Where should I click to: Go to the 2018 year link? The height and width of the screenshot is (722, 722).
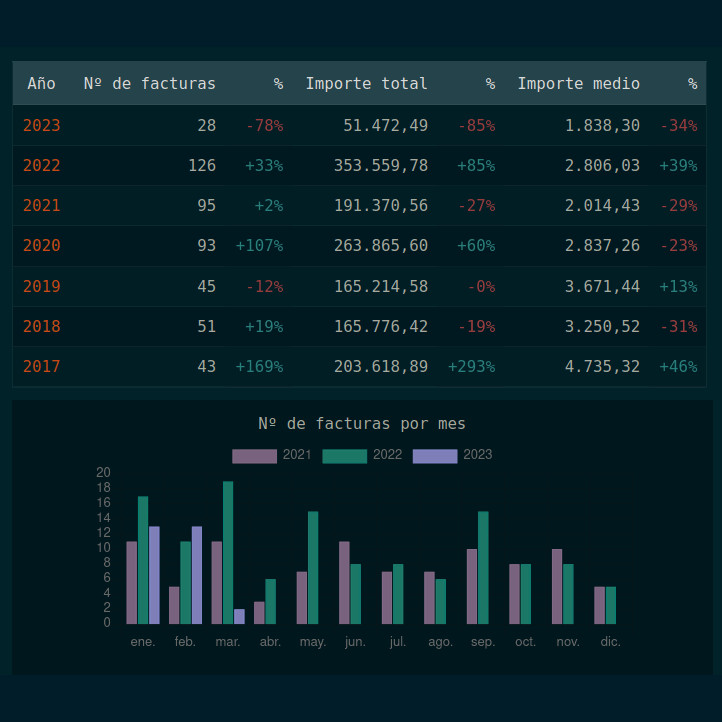[x=42, y=326]
